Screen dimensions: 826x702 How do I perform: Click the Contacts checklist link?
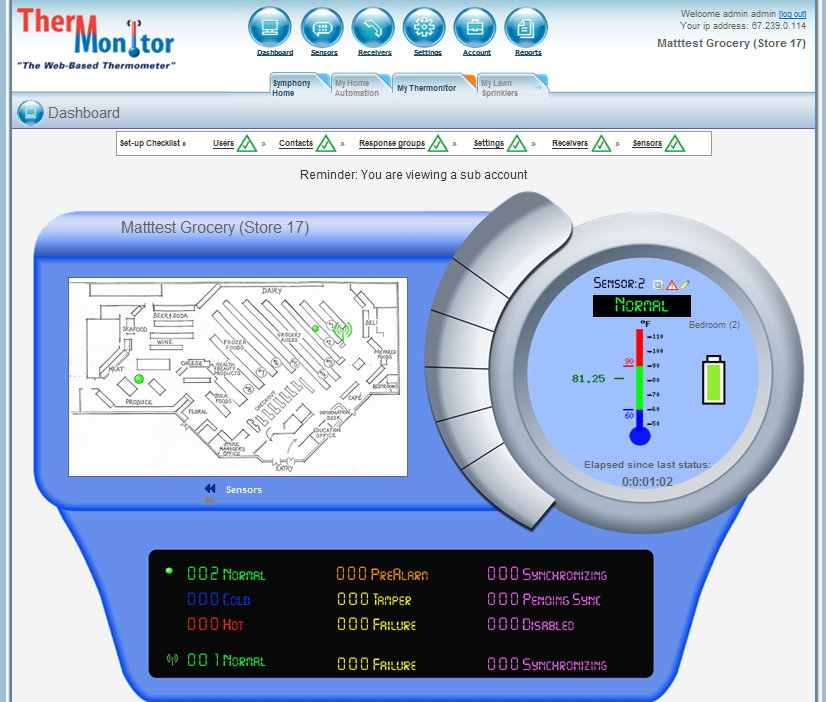(296, 144)
